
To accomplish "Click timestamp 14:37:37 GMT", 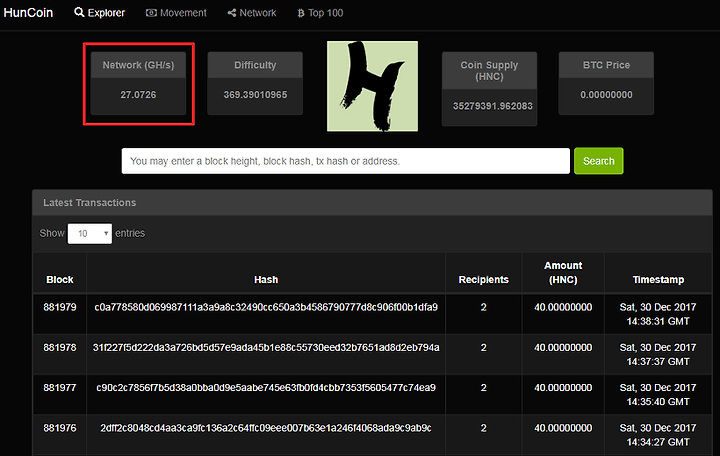I will pyautogui.click(x=658, y=362).
